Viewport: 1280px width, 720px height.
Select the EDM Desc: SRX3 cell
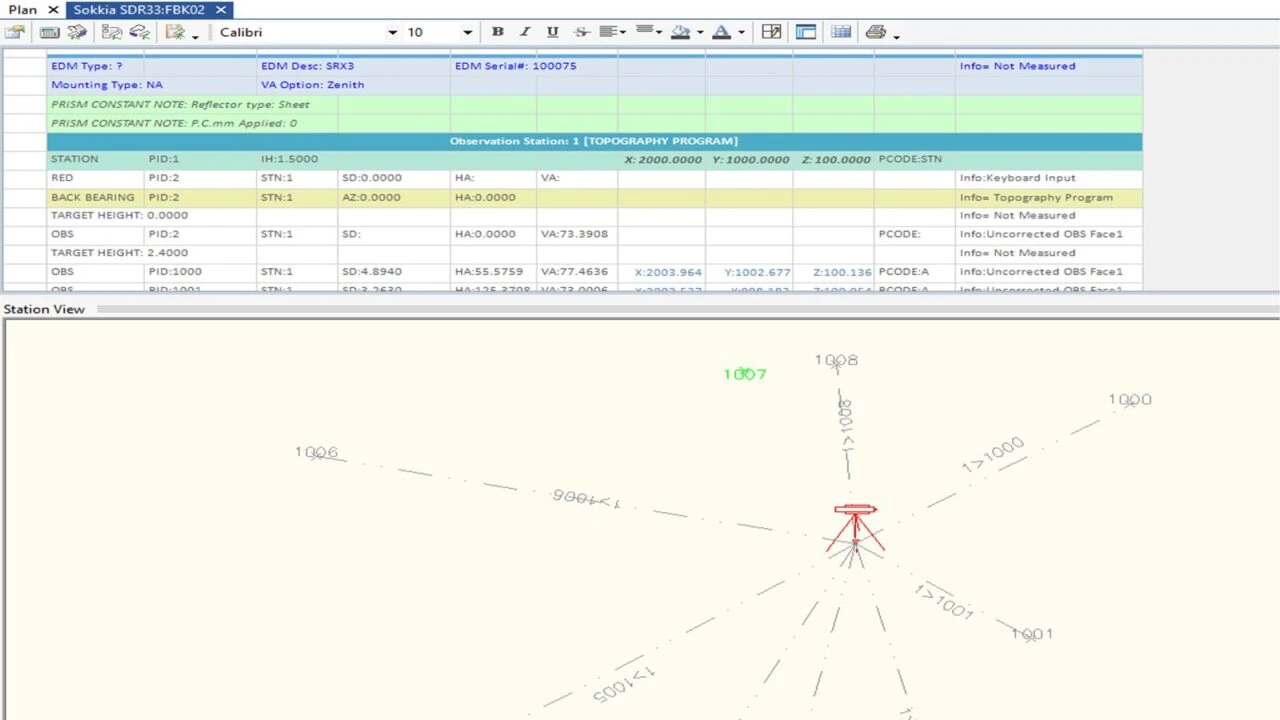[x=297, y=66]
